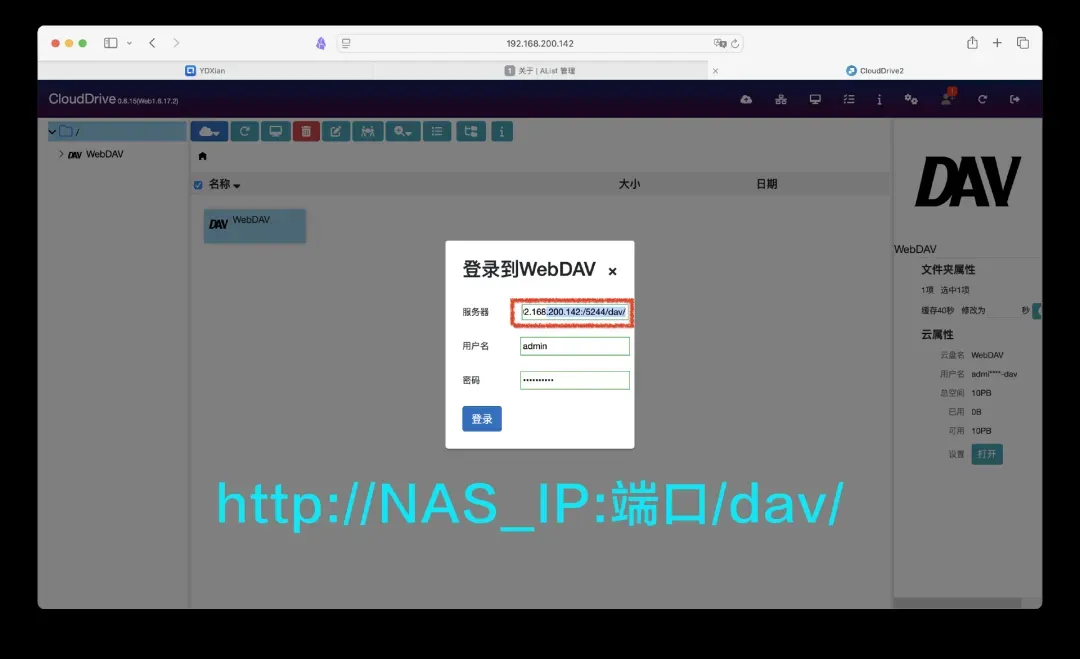Select the WebDAV tile in the file list
Viewport: 1080px width, 659px height.
point(255,226)
